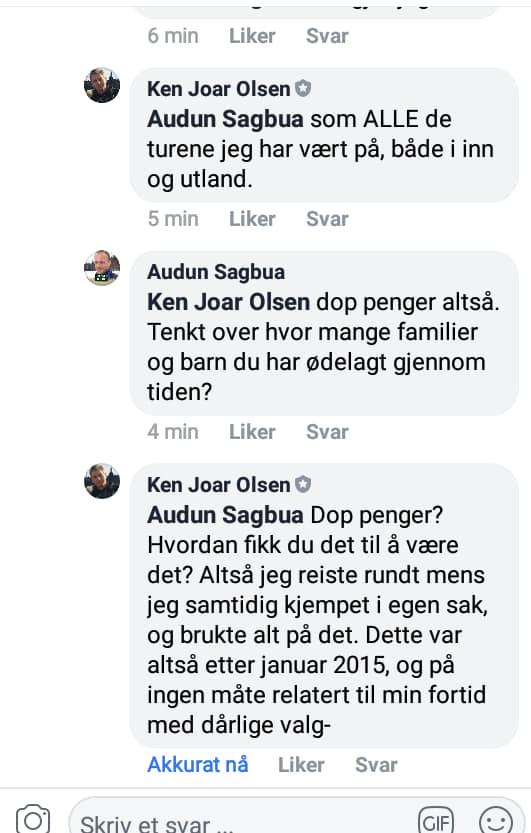
Task: Open Audun Sagbua's profile picture
Action: 102,268
